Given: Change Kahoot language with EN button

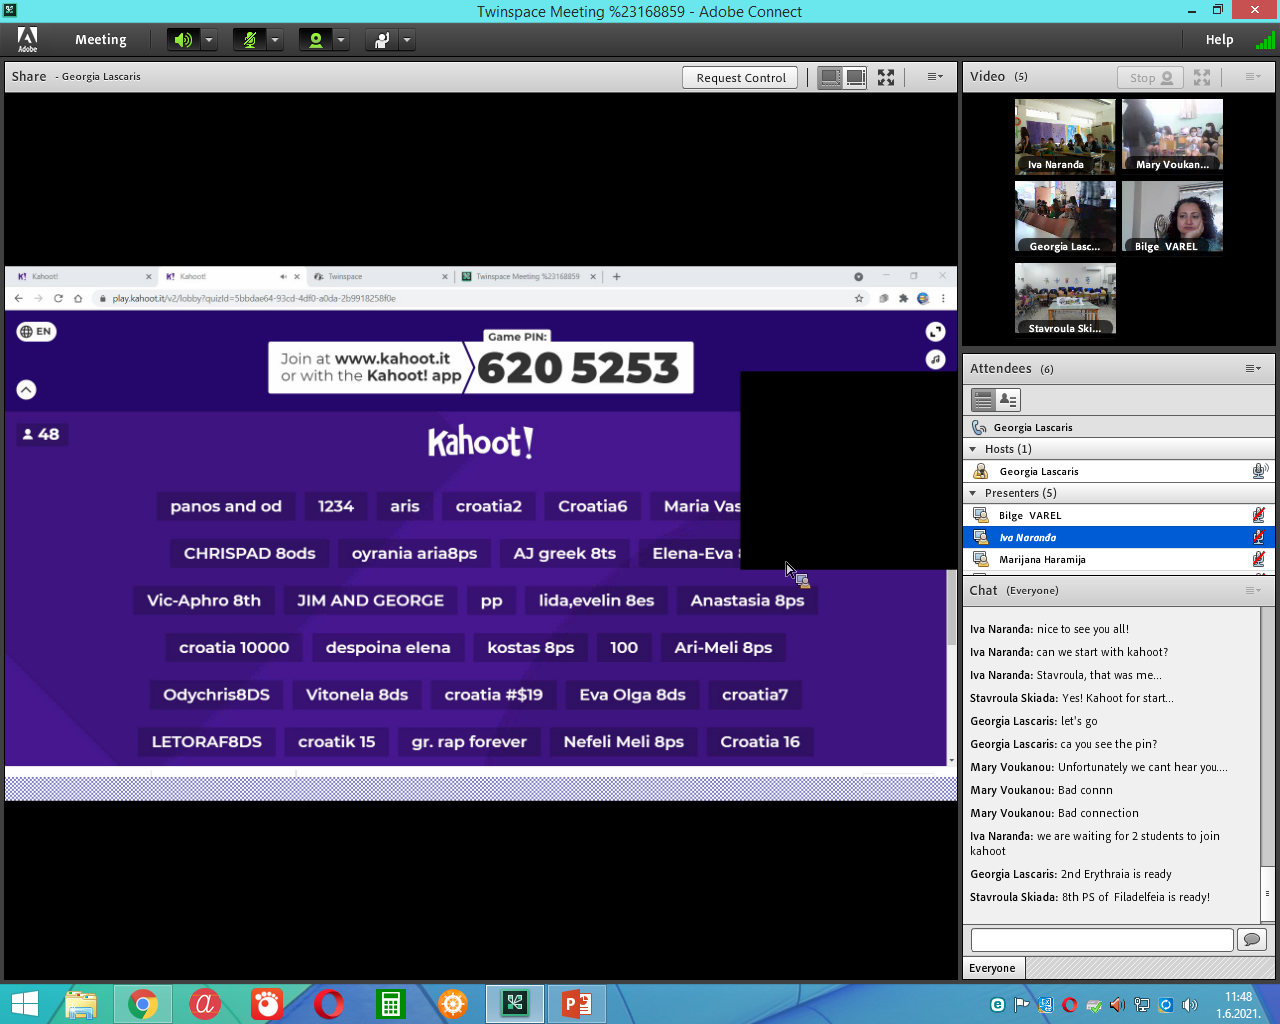Looking at the screenshot, I should (x=36, y=332).
